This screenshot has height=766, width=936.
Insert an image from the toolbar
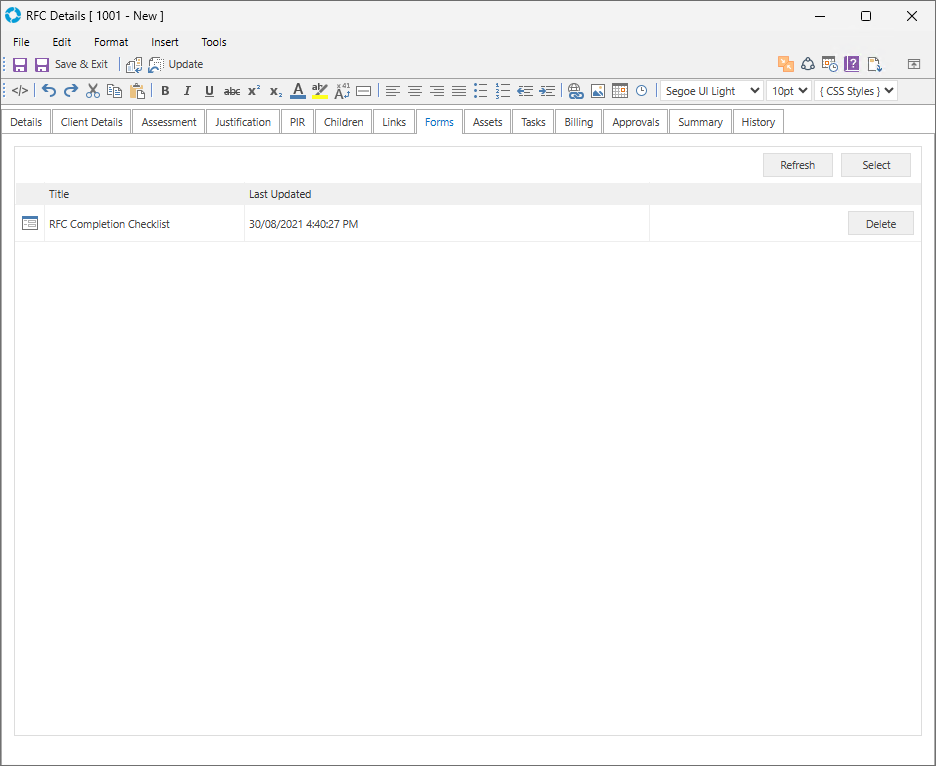click(598, 91)
